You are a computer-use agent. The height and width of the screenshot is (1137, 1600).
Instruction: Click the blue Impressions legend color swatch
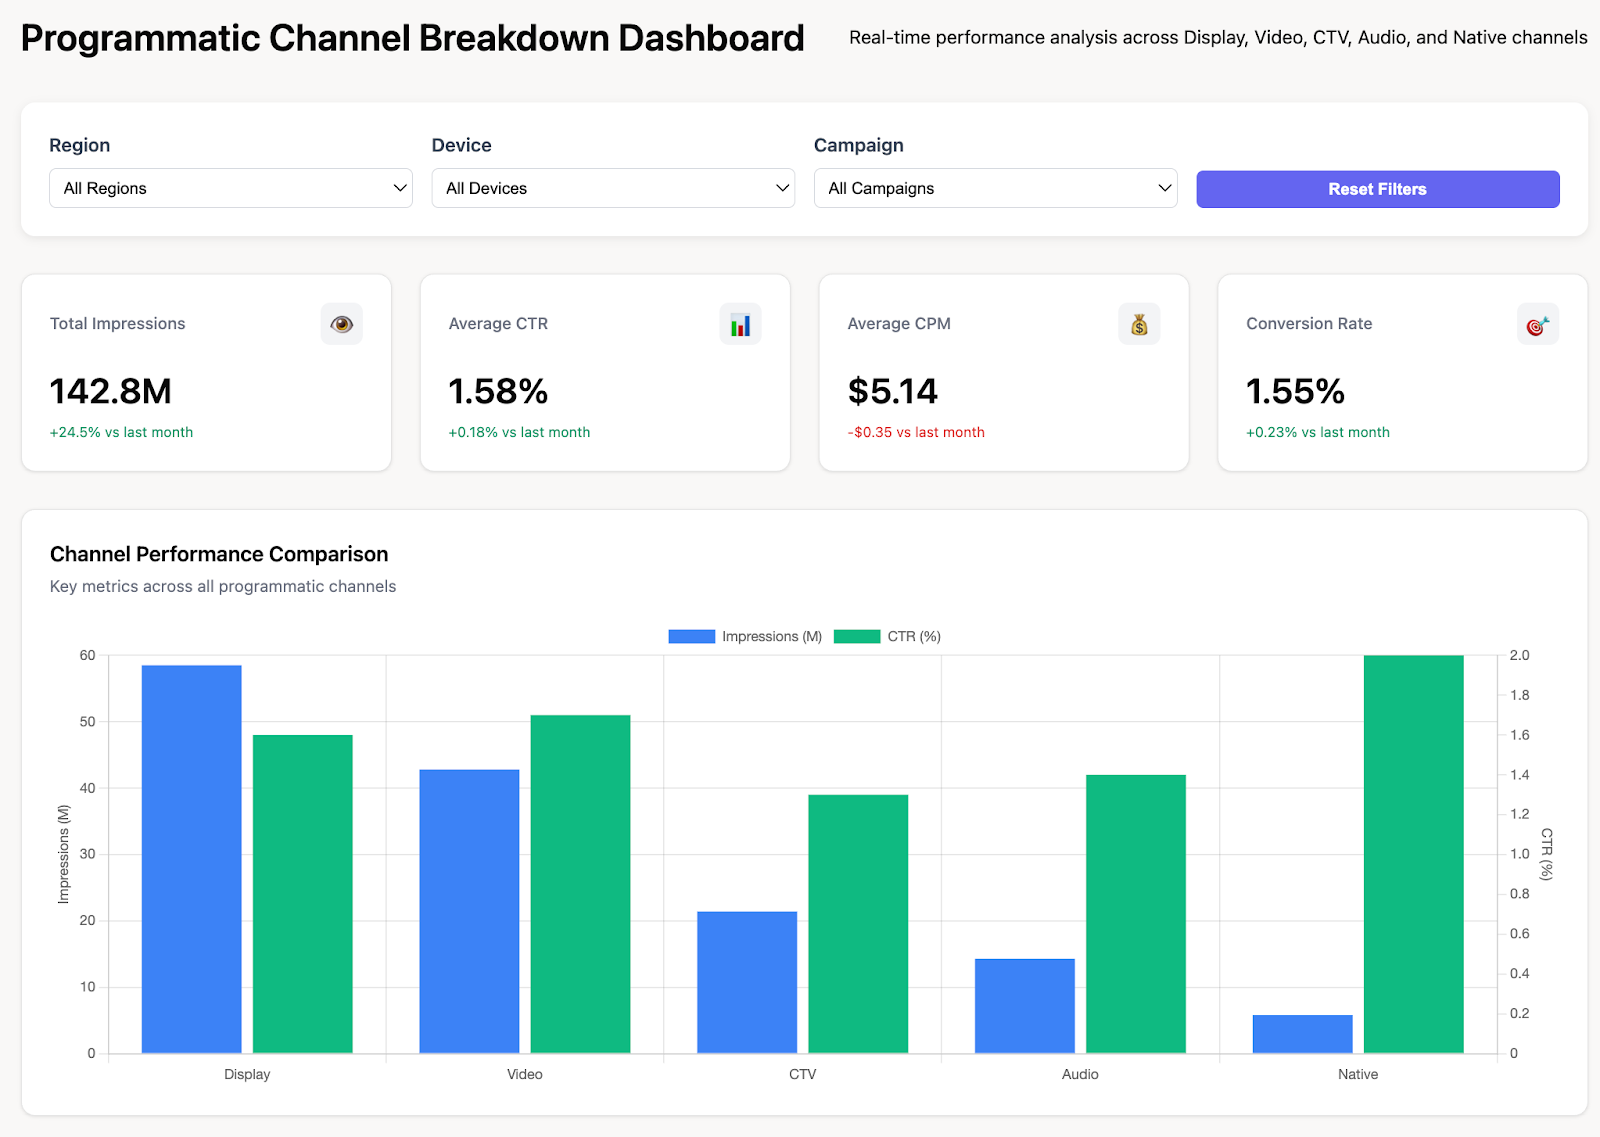(691, 636)
